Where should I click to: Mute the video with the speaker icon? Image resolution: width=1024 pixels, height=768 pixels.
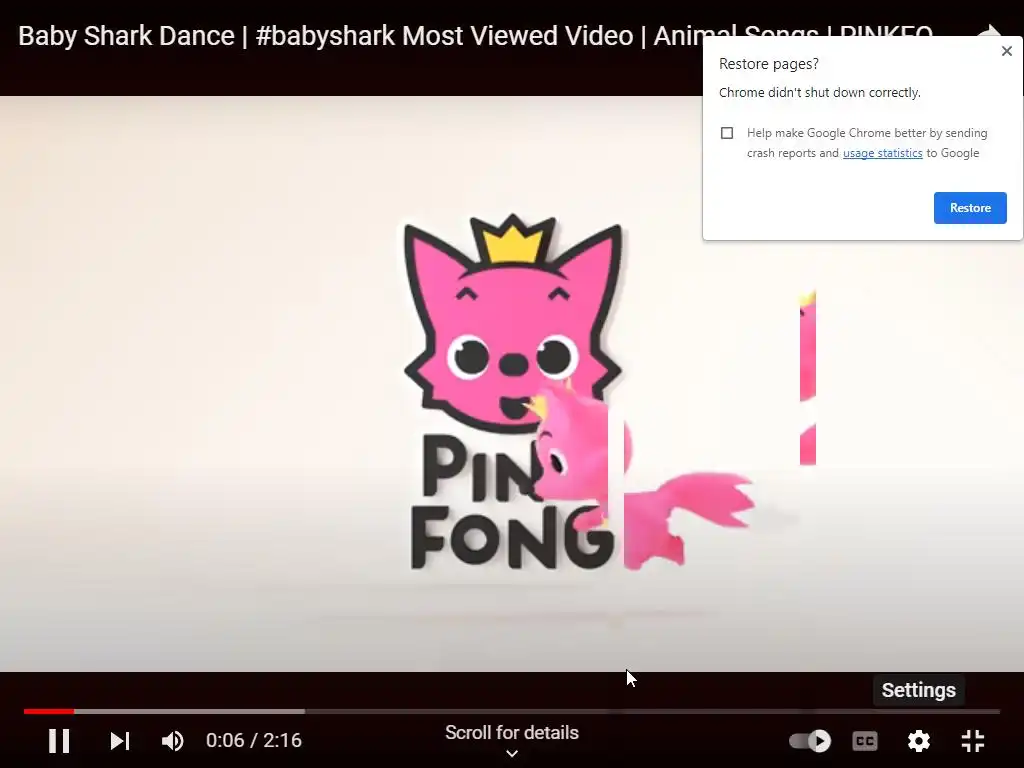coord(172,741)
